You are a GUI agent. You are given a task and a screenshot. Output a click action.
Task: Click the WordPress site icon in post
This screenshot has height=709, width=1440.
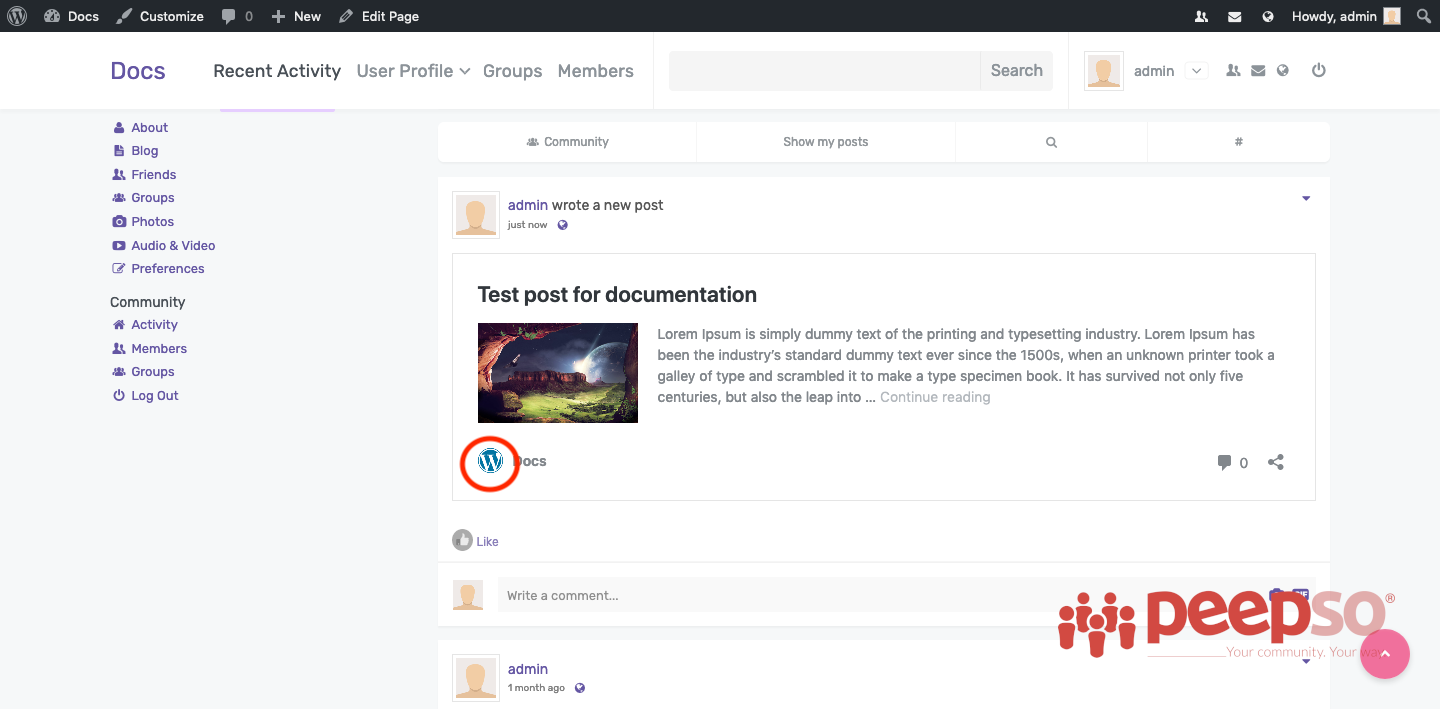[490, 461]
